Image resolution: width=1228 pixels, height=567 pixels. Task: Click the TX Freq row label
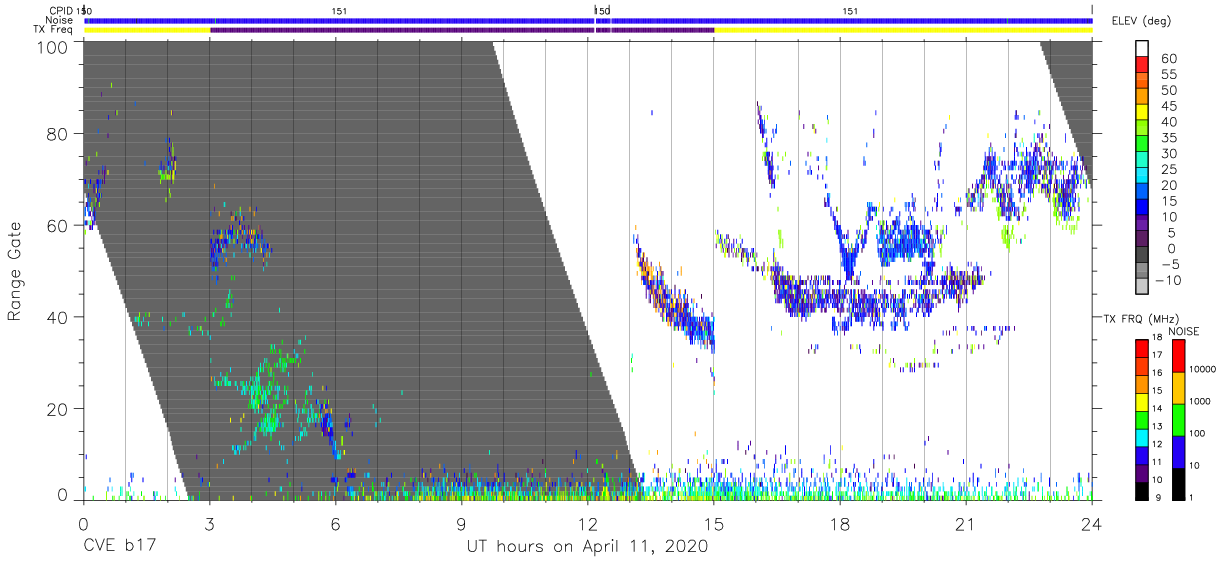tap(54, 30)
